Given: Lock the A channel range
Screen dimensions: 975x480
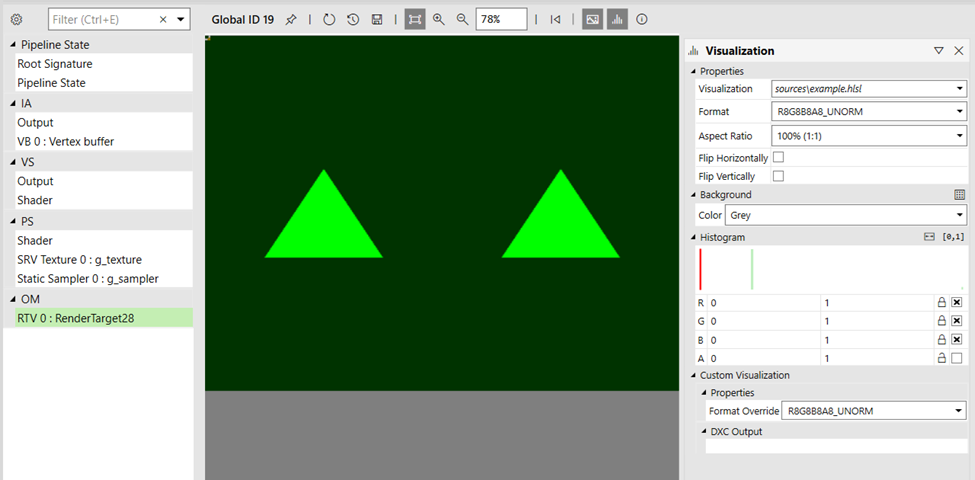Looking at the screenshot, I should tap(941, 358).
